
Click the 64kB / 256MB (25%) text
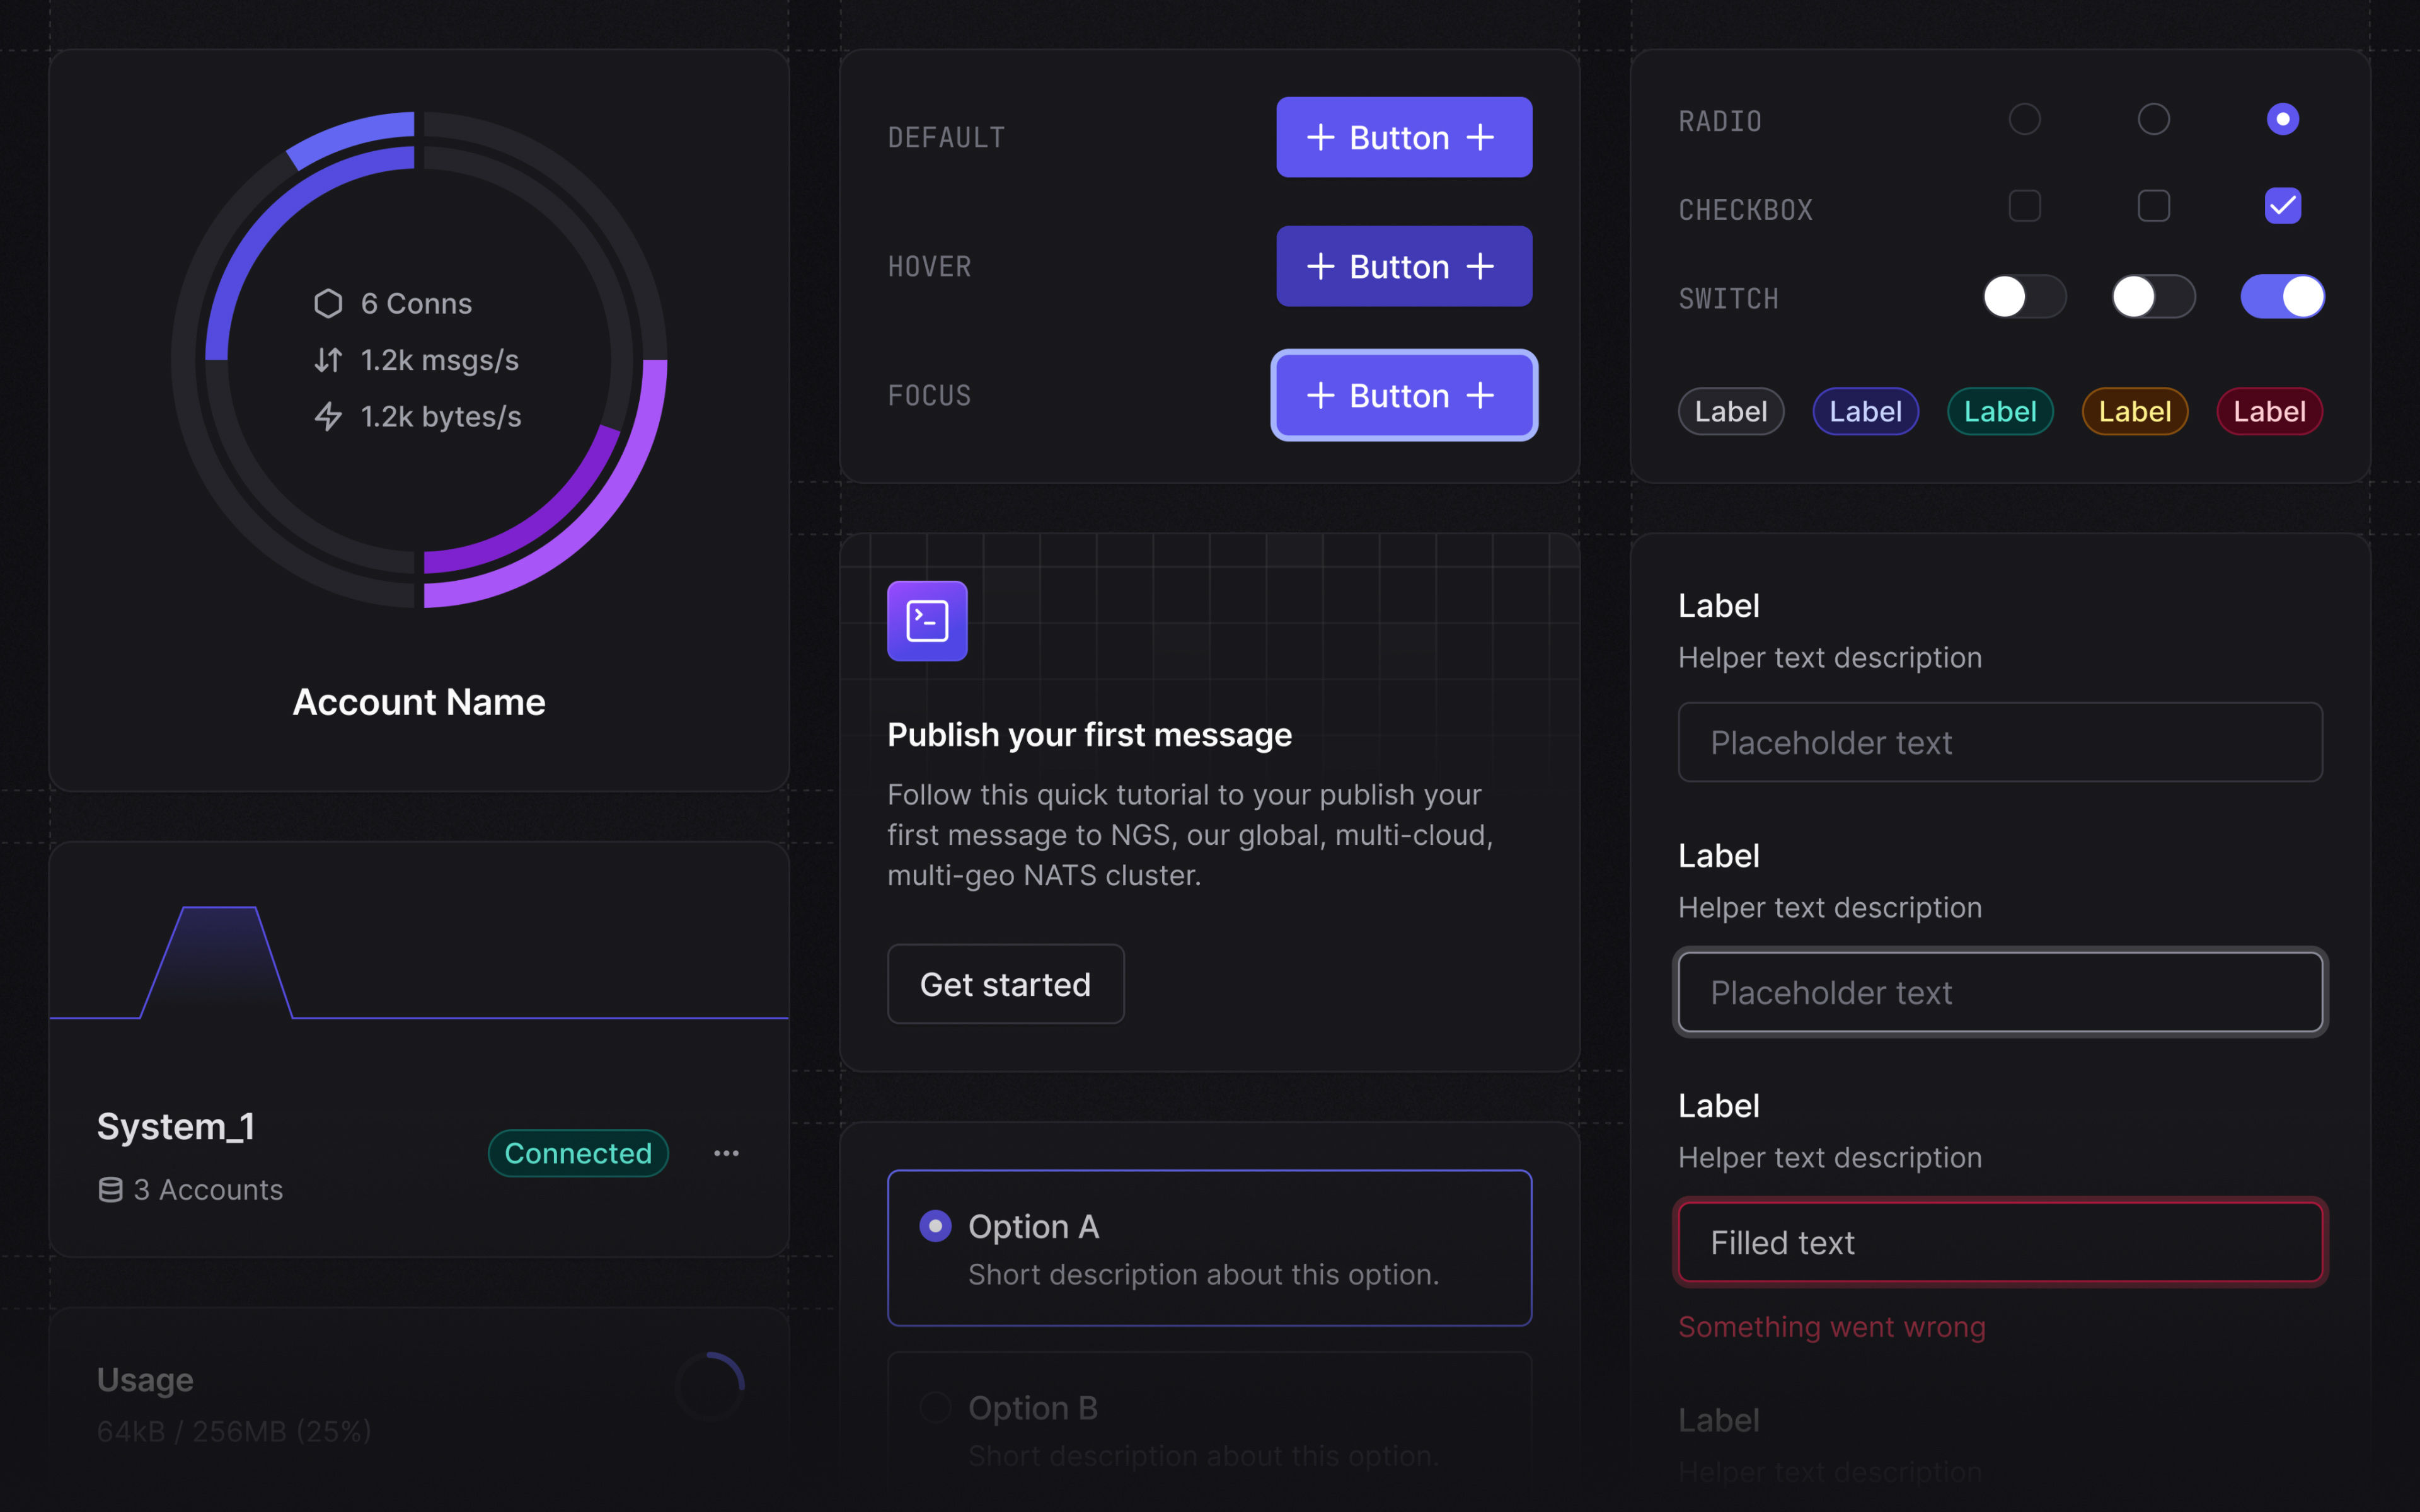pyautogui.click(x=234, y=1432)
